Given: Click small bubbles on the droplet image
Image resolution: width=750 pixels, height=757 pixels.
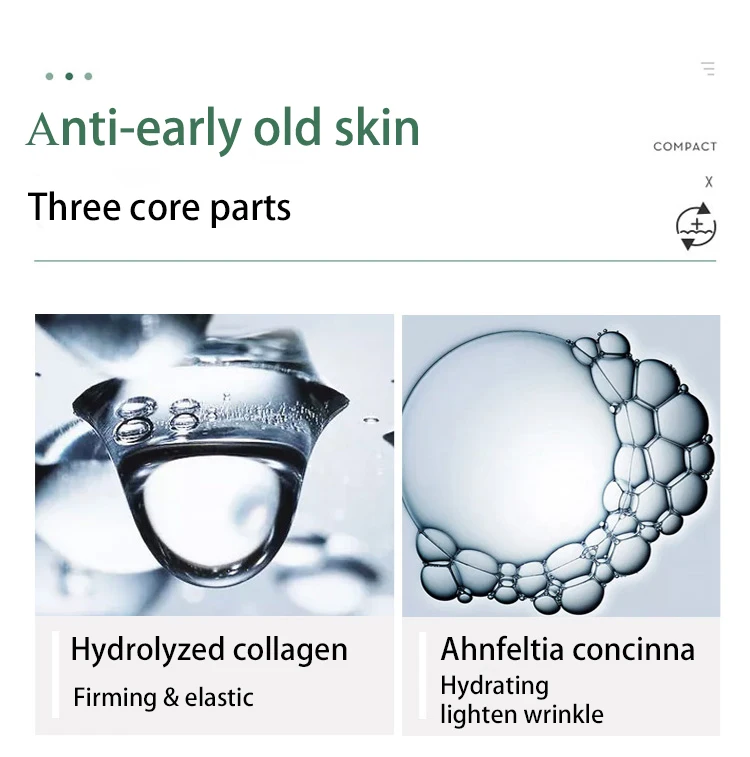Looking at the screenshot, I should pos(157,419).
